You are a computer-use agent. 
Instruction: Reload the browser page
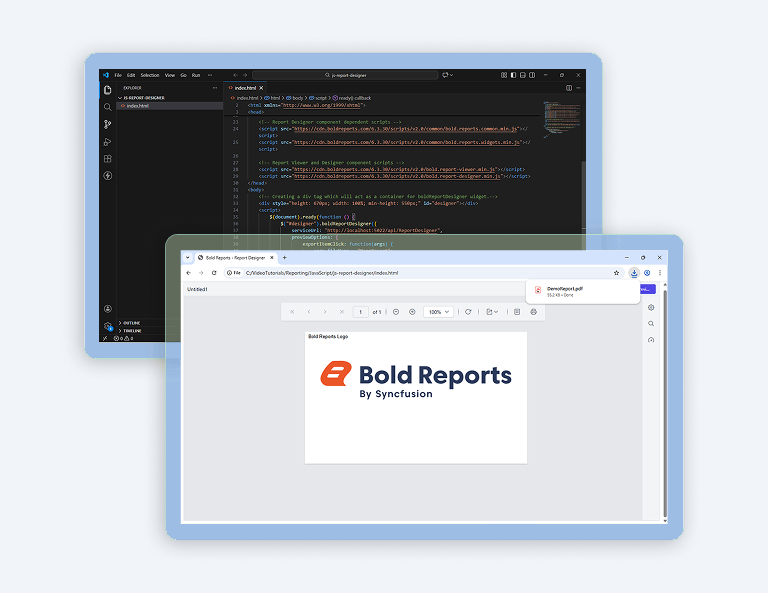(214, 273)
